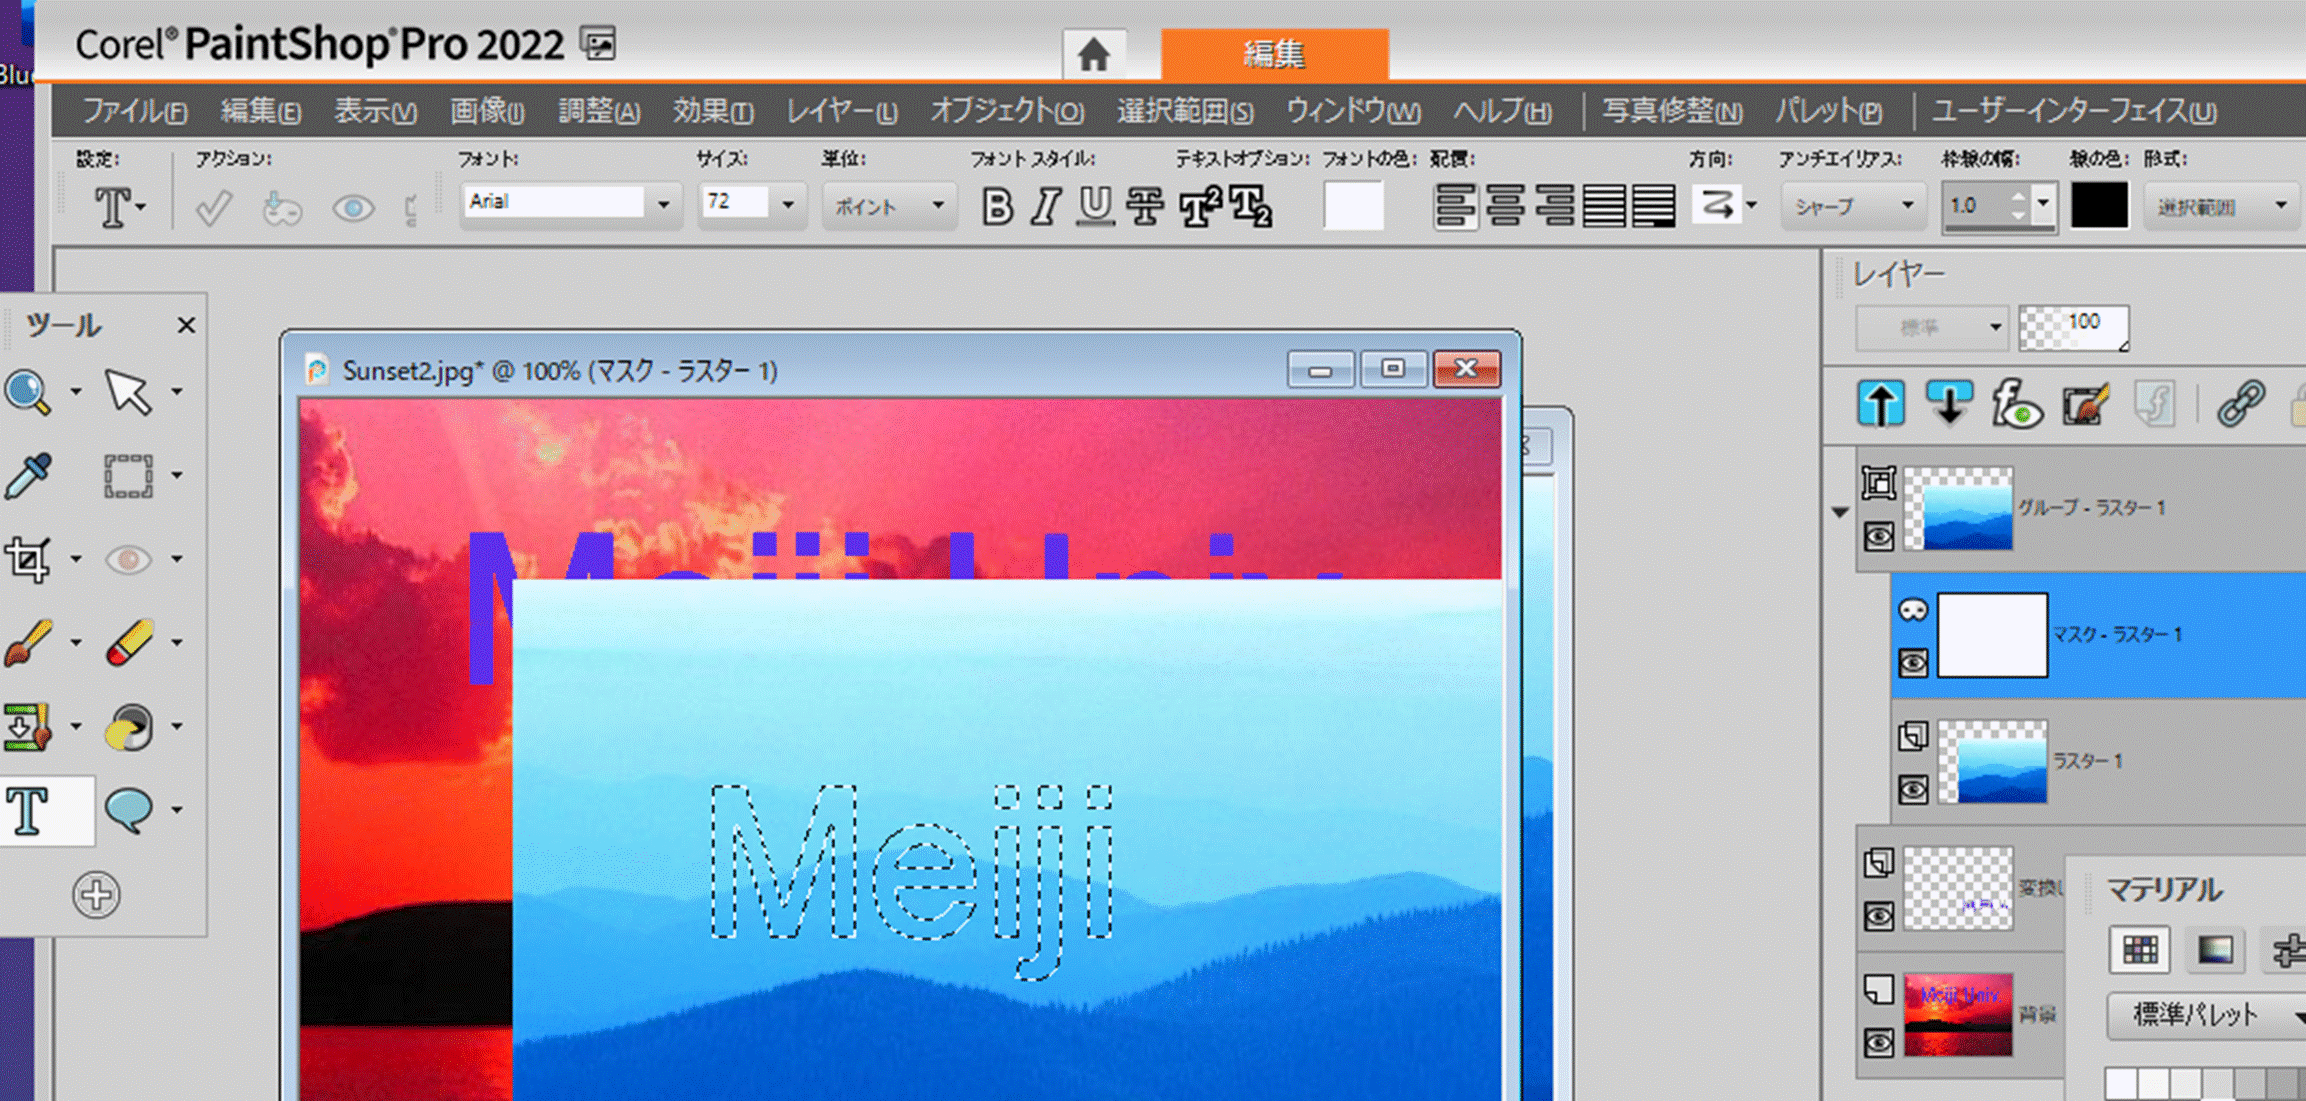Click the Home tab icon
The image size is (2306, 1101).
pyautogui.click(x=1093, y=54)
